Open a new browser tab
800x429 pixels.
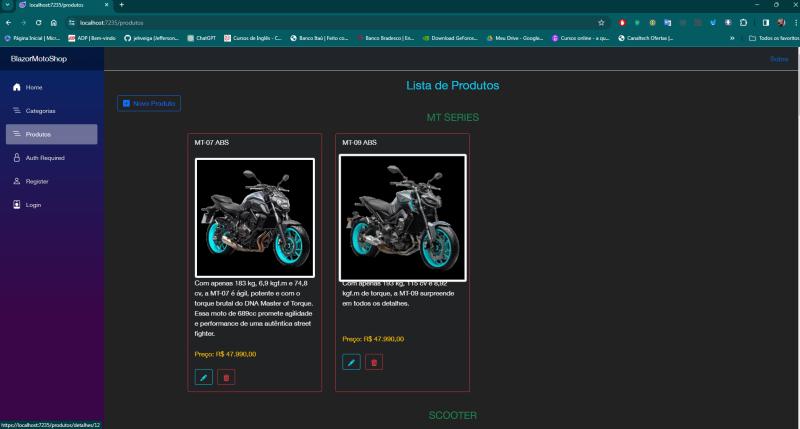pyautogui.click(x=121, y=5)
